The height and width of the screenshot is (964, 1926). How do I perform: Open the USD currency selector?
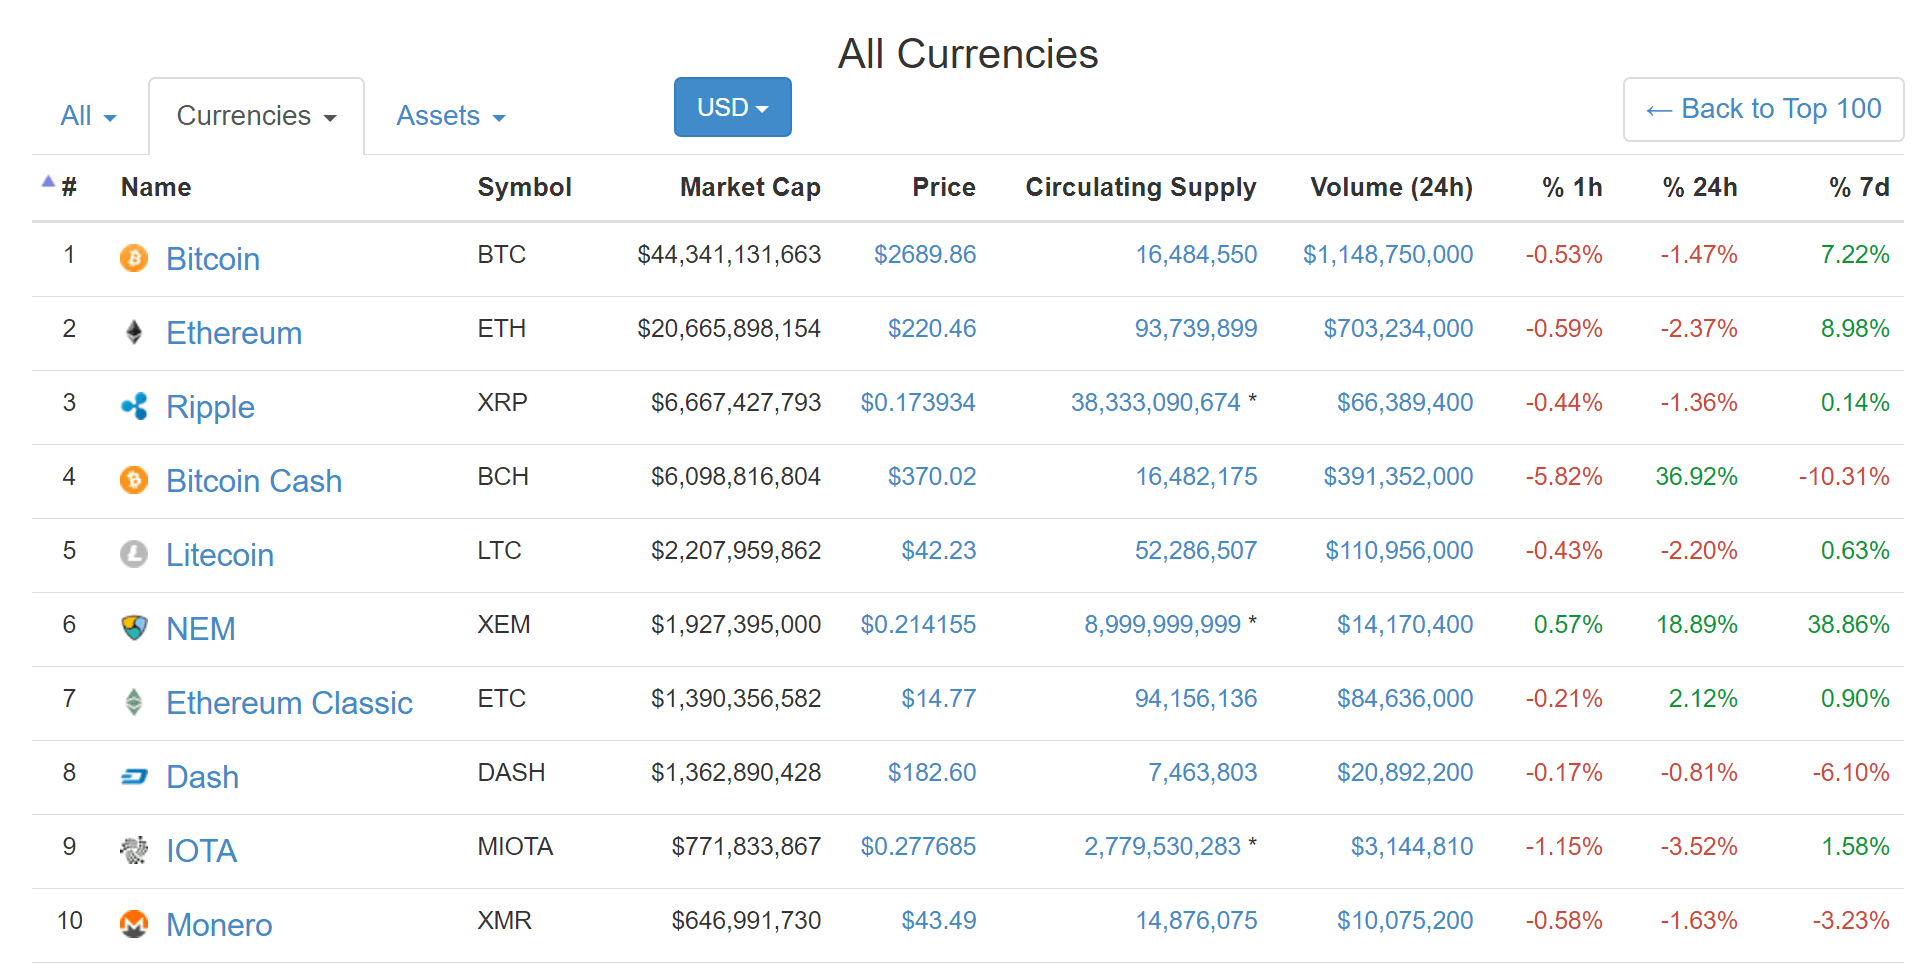(x=733, y=107)
